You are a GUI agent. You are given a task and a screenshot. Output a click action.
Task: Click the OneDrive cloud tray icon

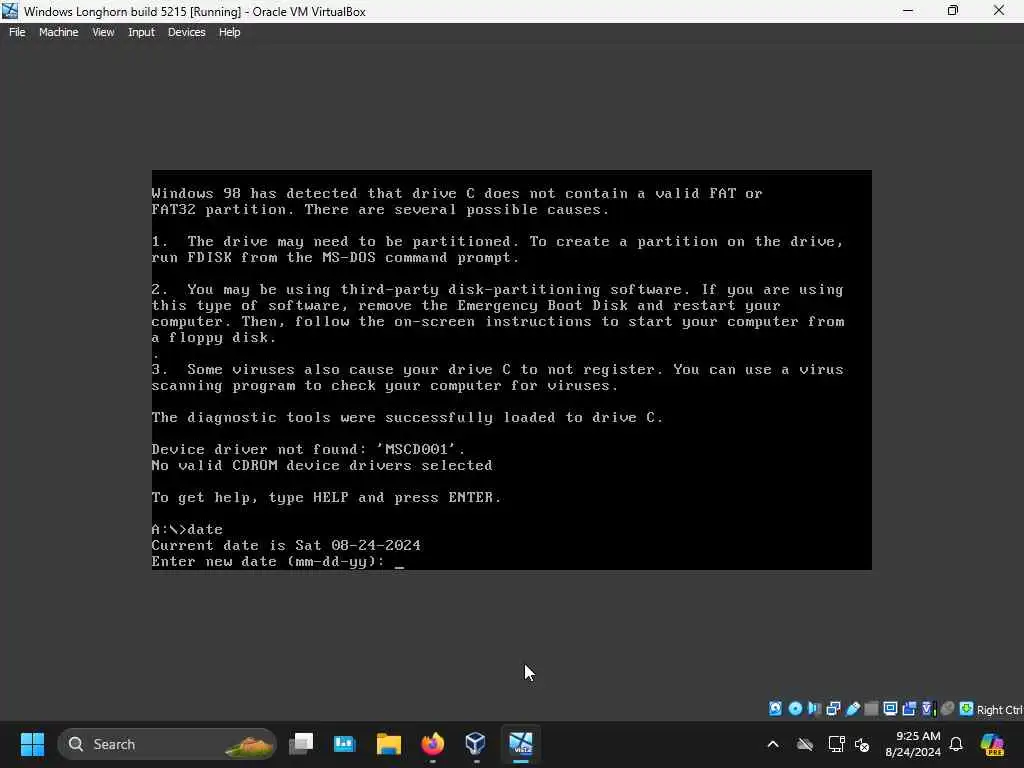pyautogui.click(x=805, y=744)
